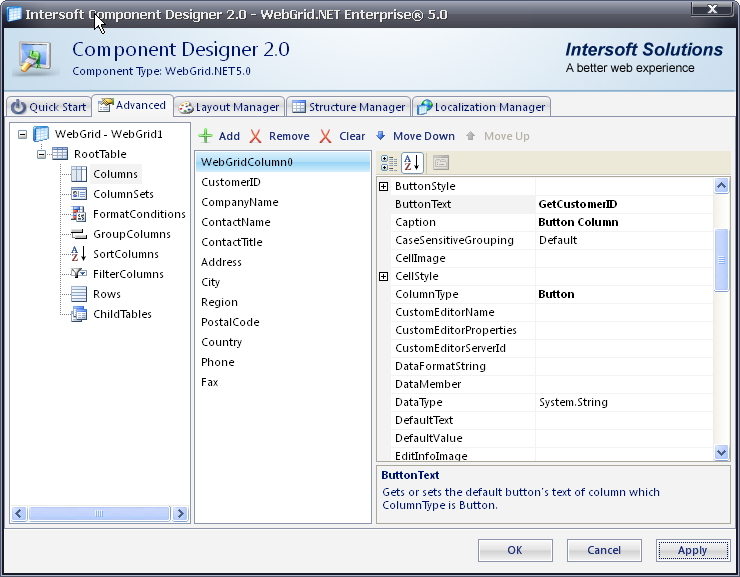Select WebGridColumn0 in the column list
The width and height of the screenshot is (740, 577).
tap(283, 162)
